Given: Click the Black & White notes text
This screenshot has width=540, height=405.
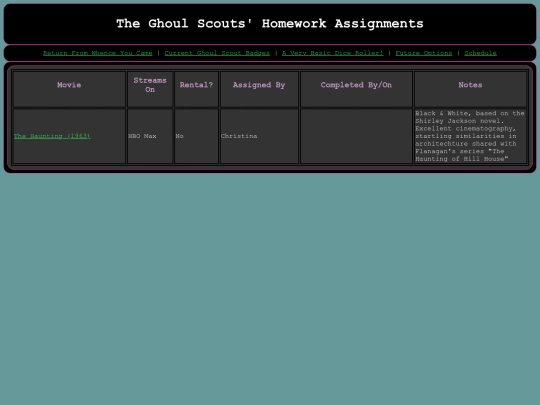Looking at the screenshot, I should tap(470, 136).
